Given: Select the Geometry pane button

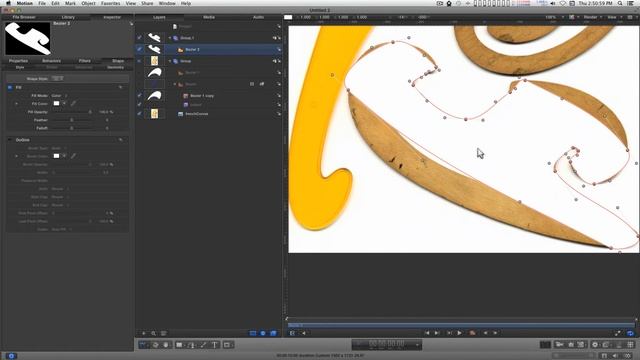Looking at the screenshot, I should coord(116,67).
